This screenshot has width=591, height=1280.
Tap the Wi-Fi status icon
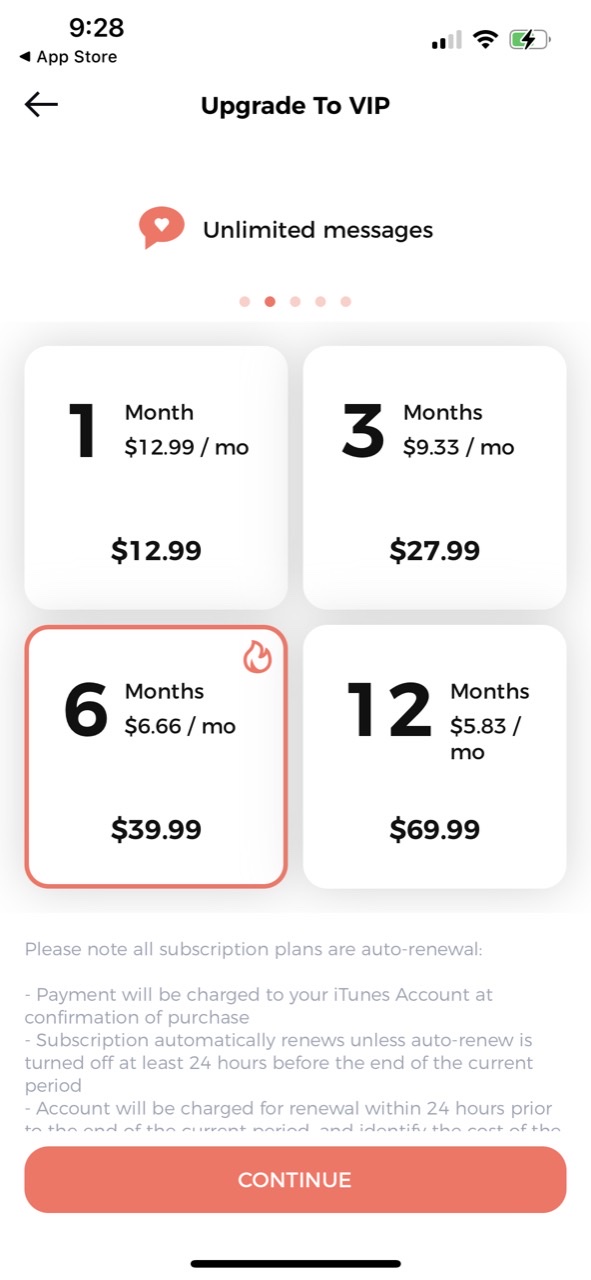click(486, 40)
